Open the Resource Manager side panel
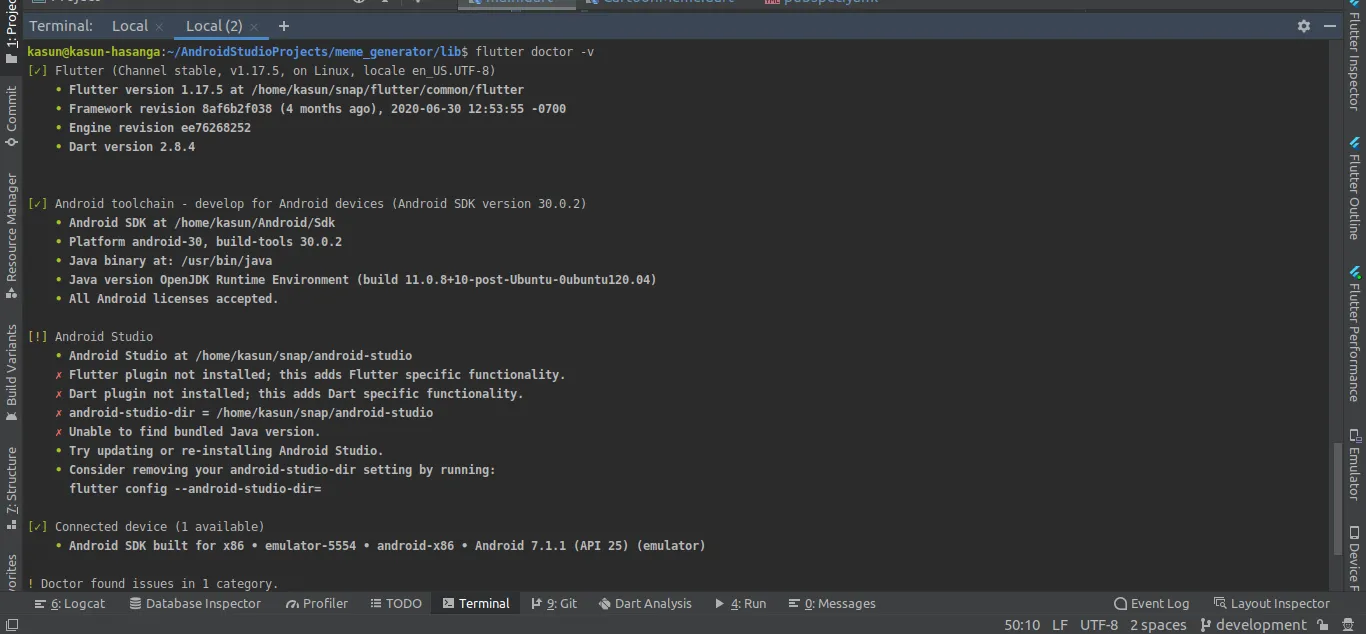The image size is (1366, 634). point(11,236)
